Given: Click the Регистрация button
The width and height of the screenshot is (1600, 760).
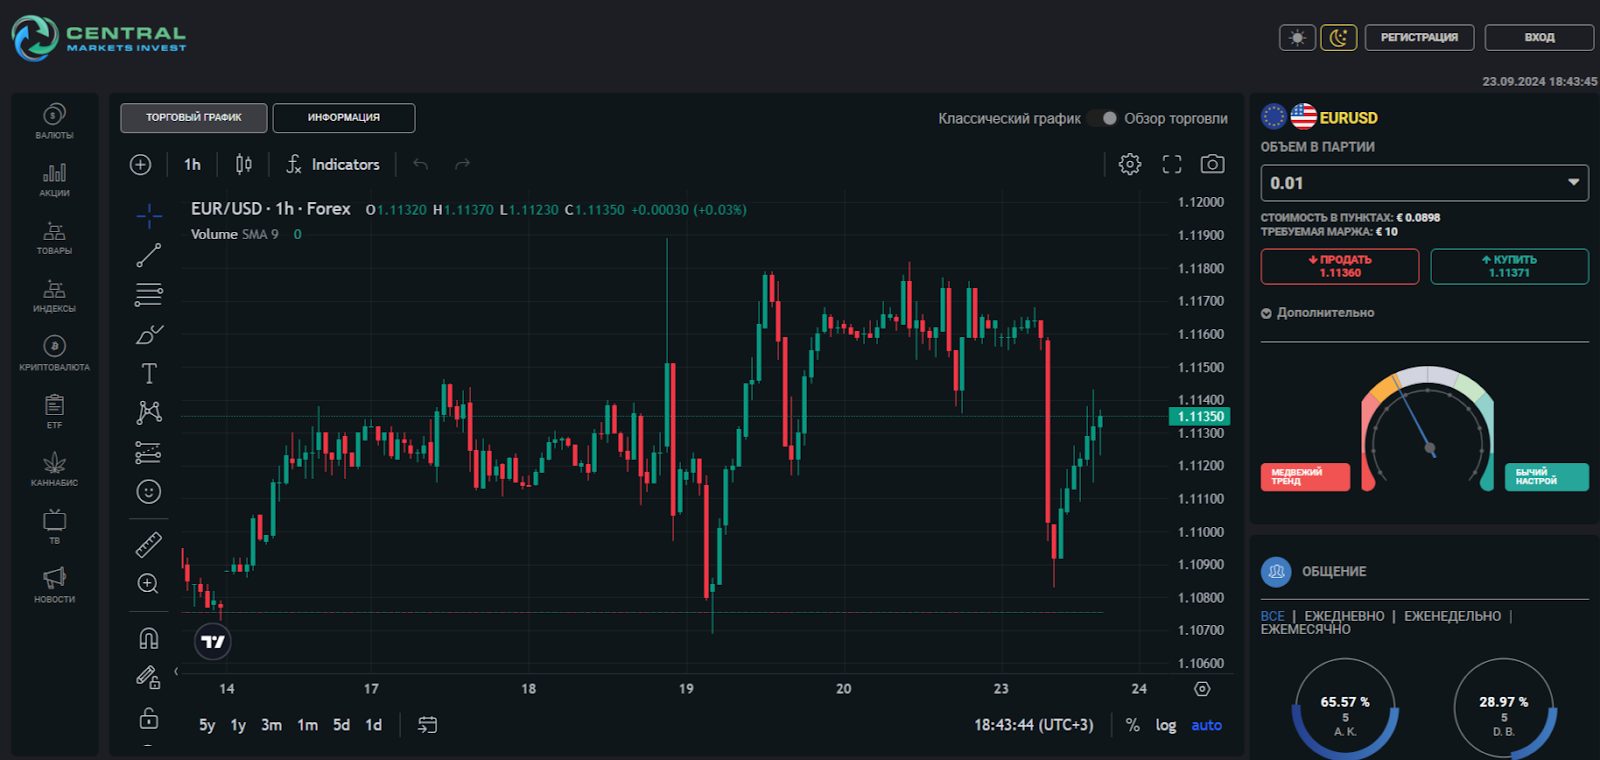Looking at the screenshot, I should tap(1419, 38).
